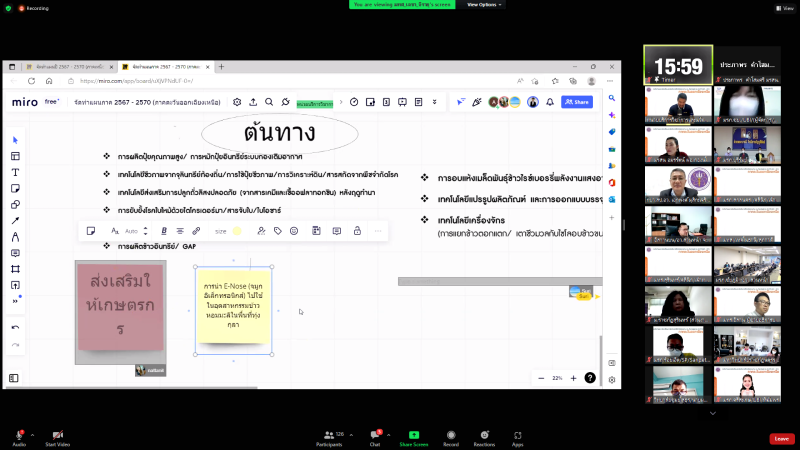This screenshot has height=450, width=800.
Task: Open the sticky note yellow color swatch
Action: [237, 231]
